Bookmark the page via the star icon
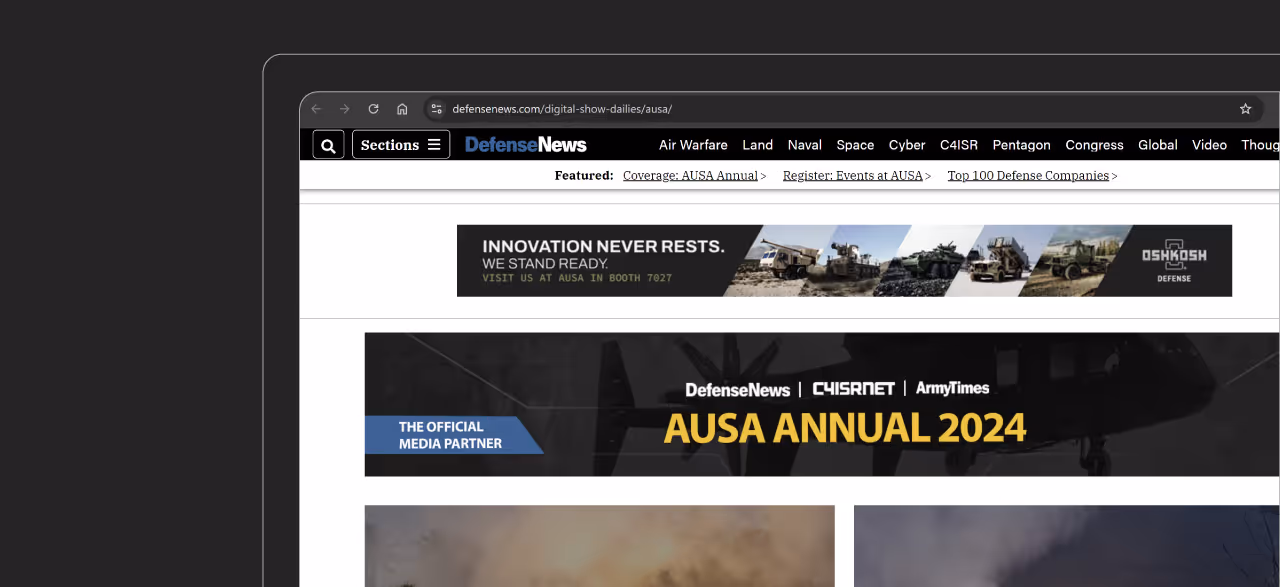Image resolution: width=1280 pixels, height=587 pixels. click(x=1245, y=108)
